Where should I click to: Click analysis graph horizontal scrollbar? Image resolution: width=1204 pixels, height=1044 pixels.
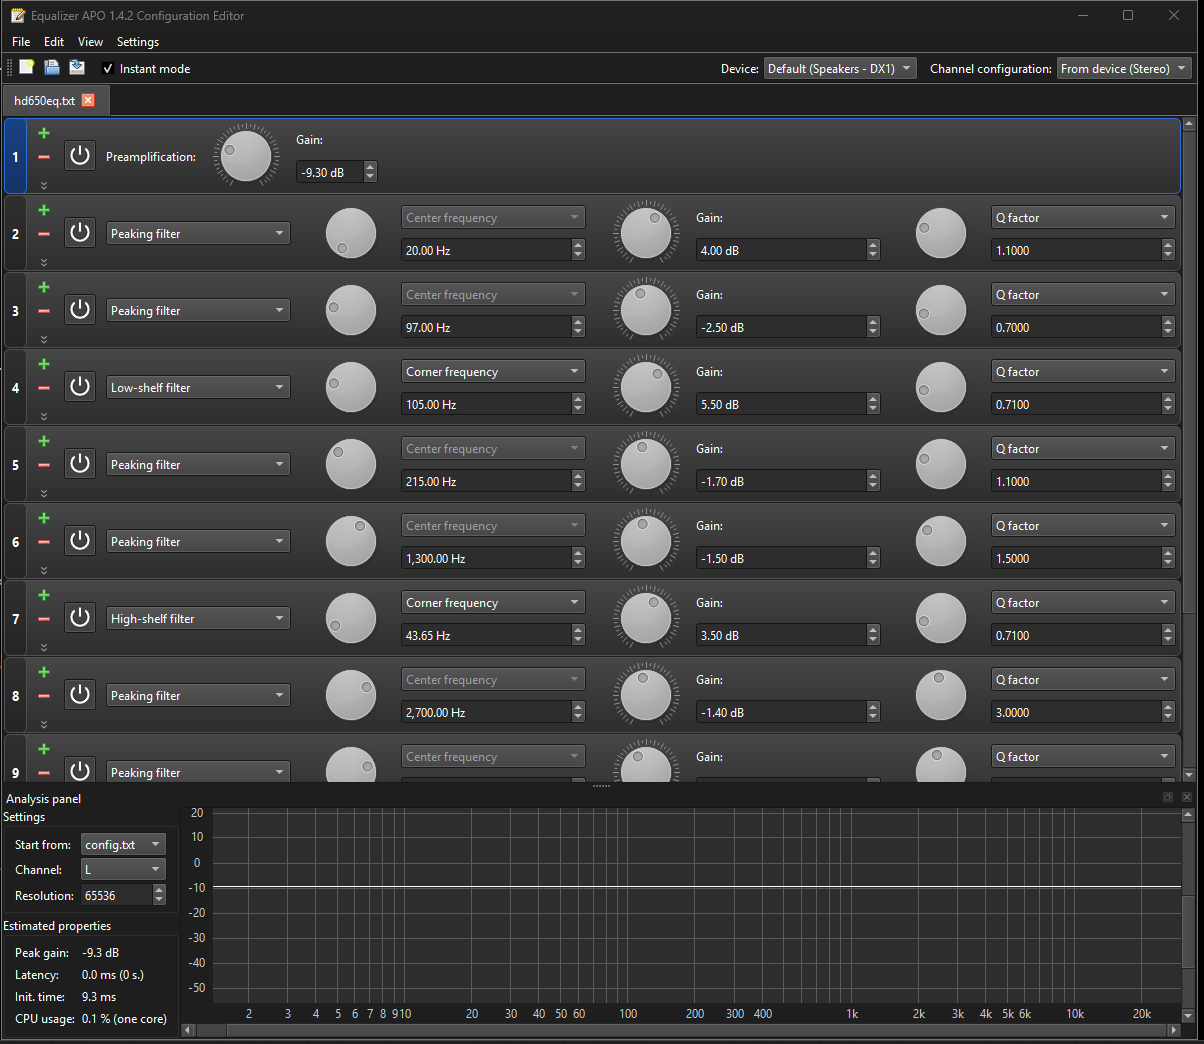tap(680, 1029)
